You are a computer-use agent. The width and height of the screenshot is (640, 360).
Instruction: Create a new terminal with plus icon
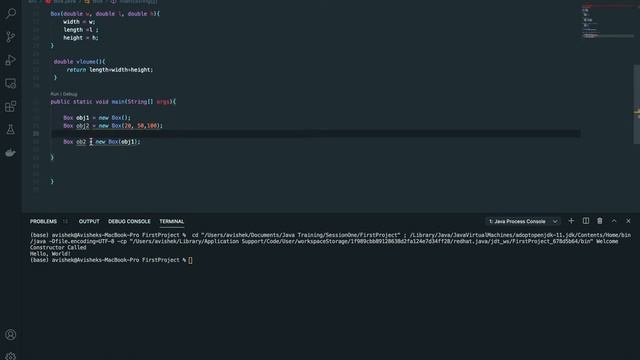coord(571,221)
